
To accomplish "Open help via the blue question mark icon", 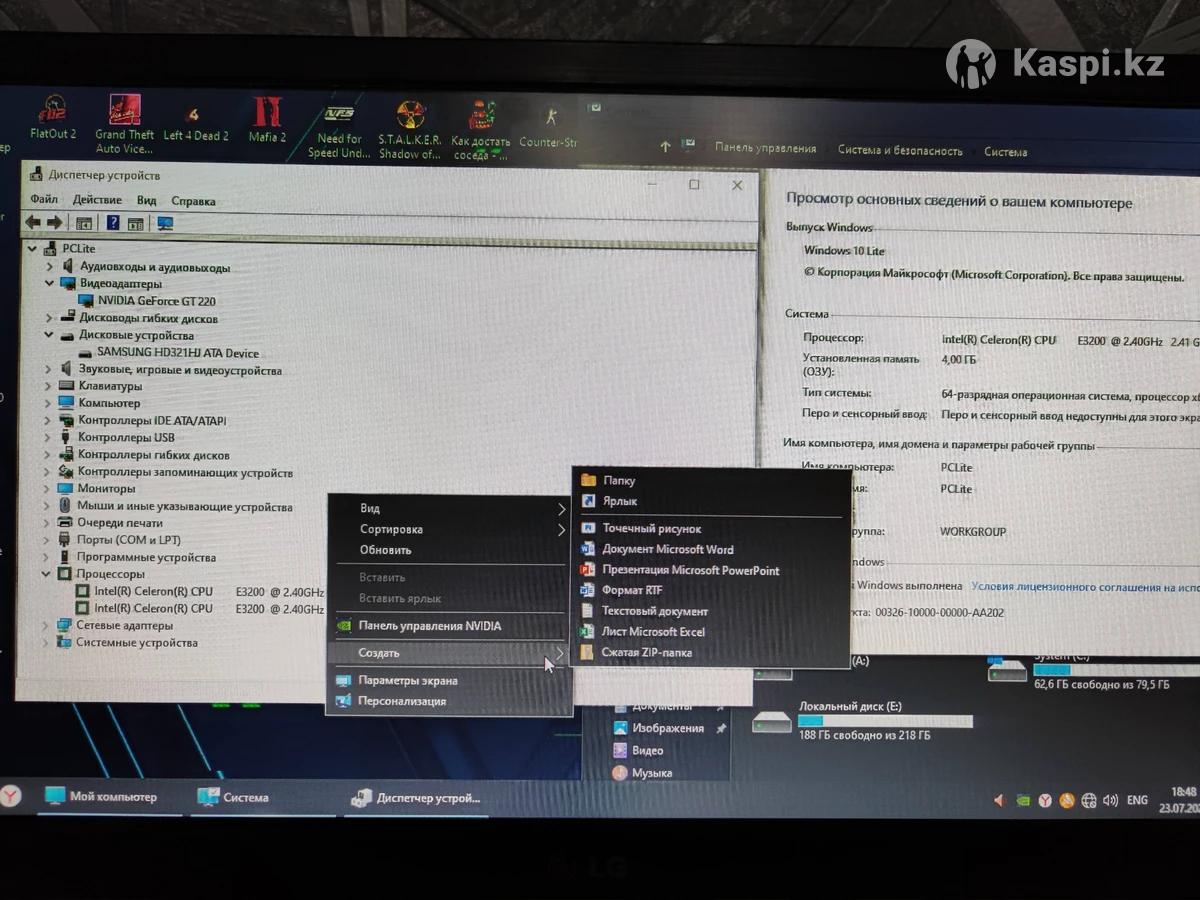I will coord(113,223).
